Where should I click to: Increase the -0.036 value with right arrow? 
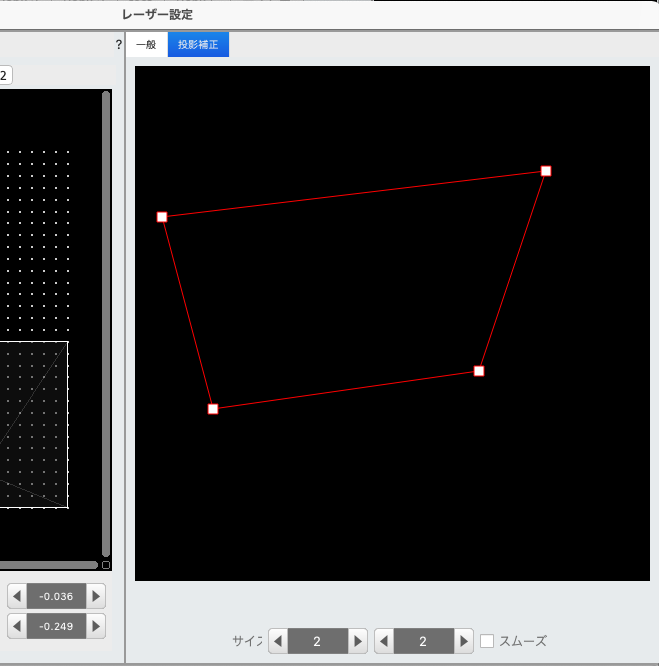(x=95, y=596)
